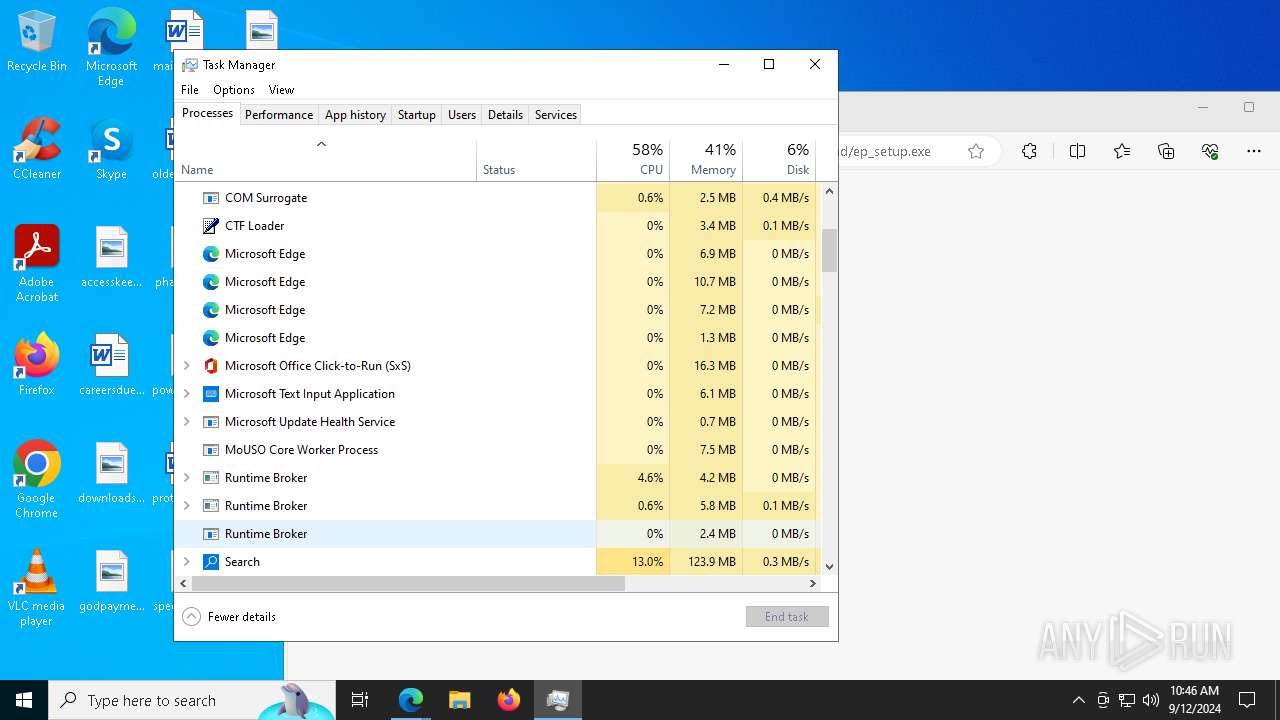Switch to the Details tab
Screen dimensions: 1280x720
pos(505,115)
